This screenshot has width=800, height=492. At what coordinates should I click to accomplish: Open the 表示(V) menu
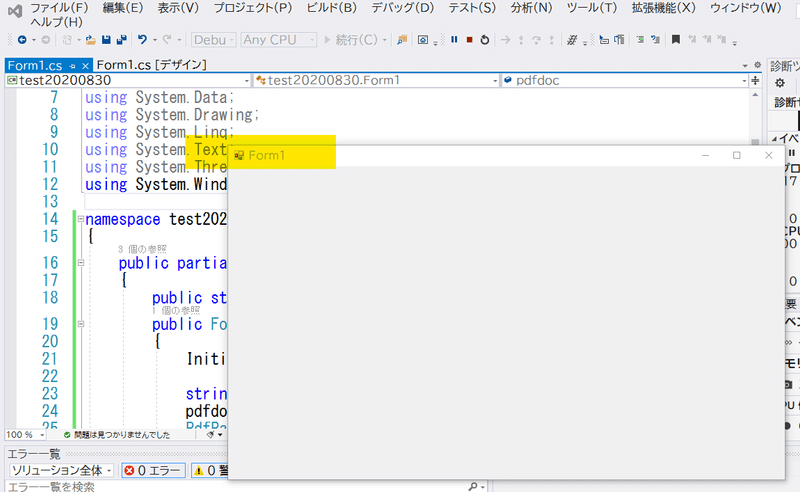pos(178,8)
